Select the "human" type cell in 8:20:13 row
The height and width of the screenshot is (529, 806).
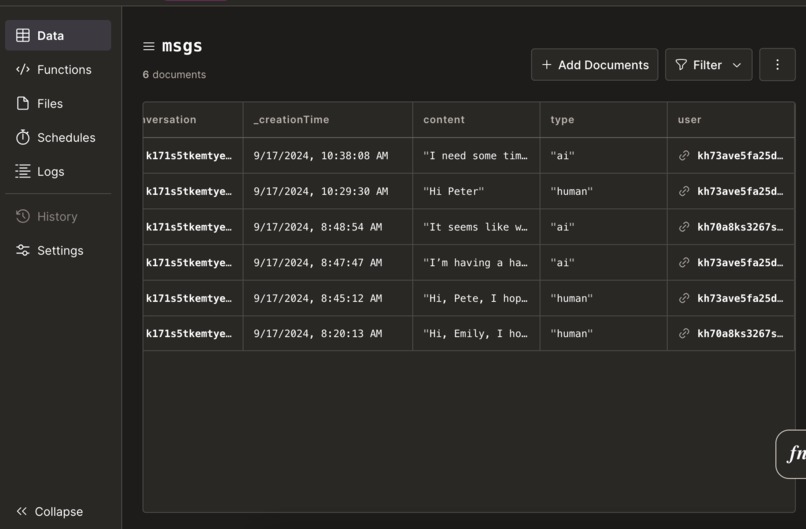[604, 333]
